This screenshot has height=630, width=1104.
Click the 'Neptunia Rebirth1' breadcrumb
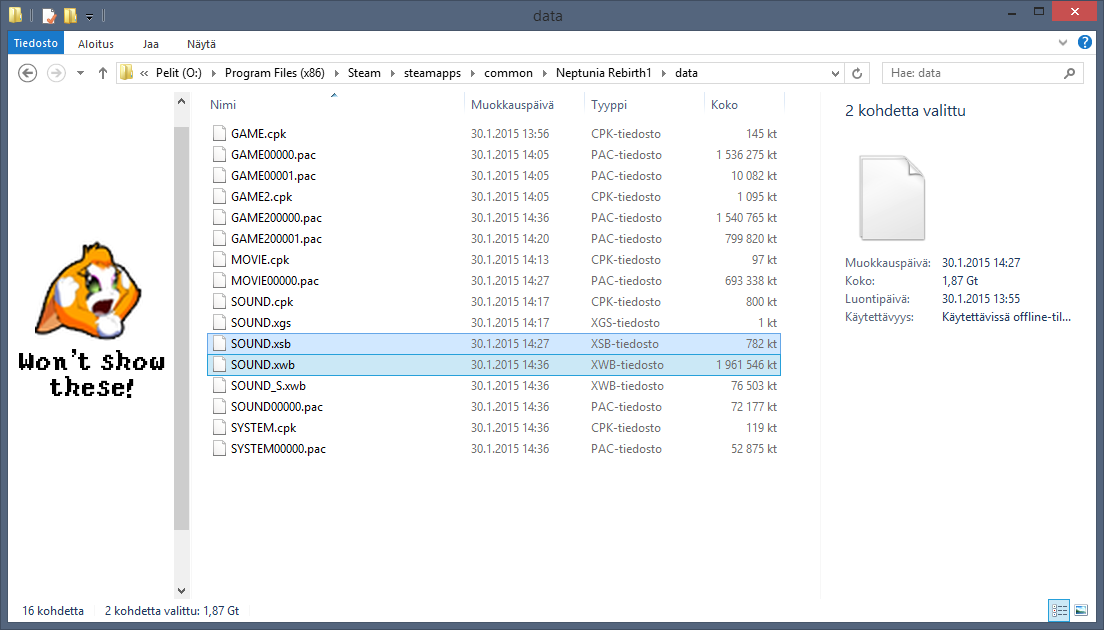[603, 73]
